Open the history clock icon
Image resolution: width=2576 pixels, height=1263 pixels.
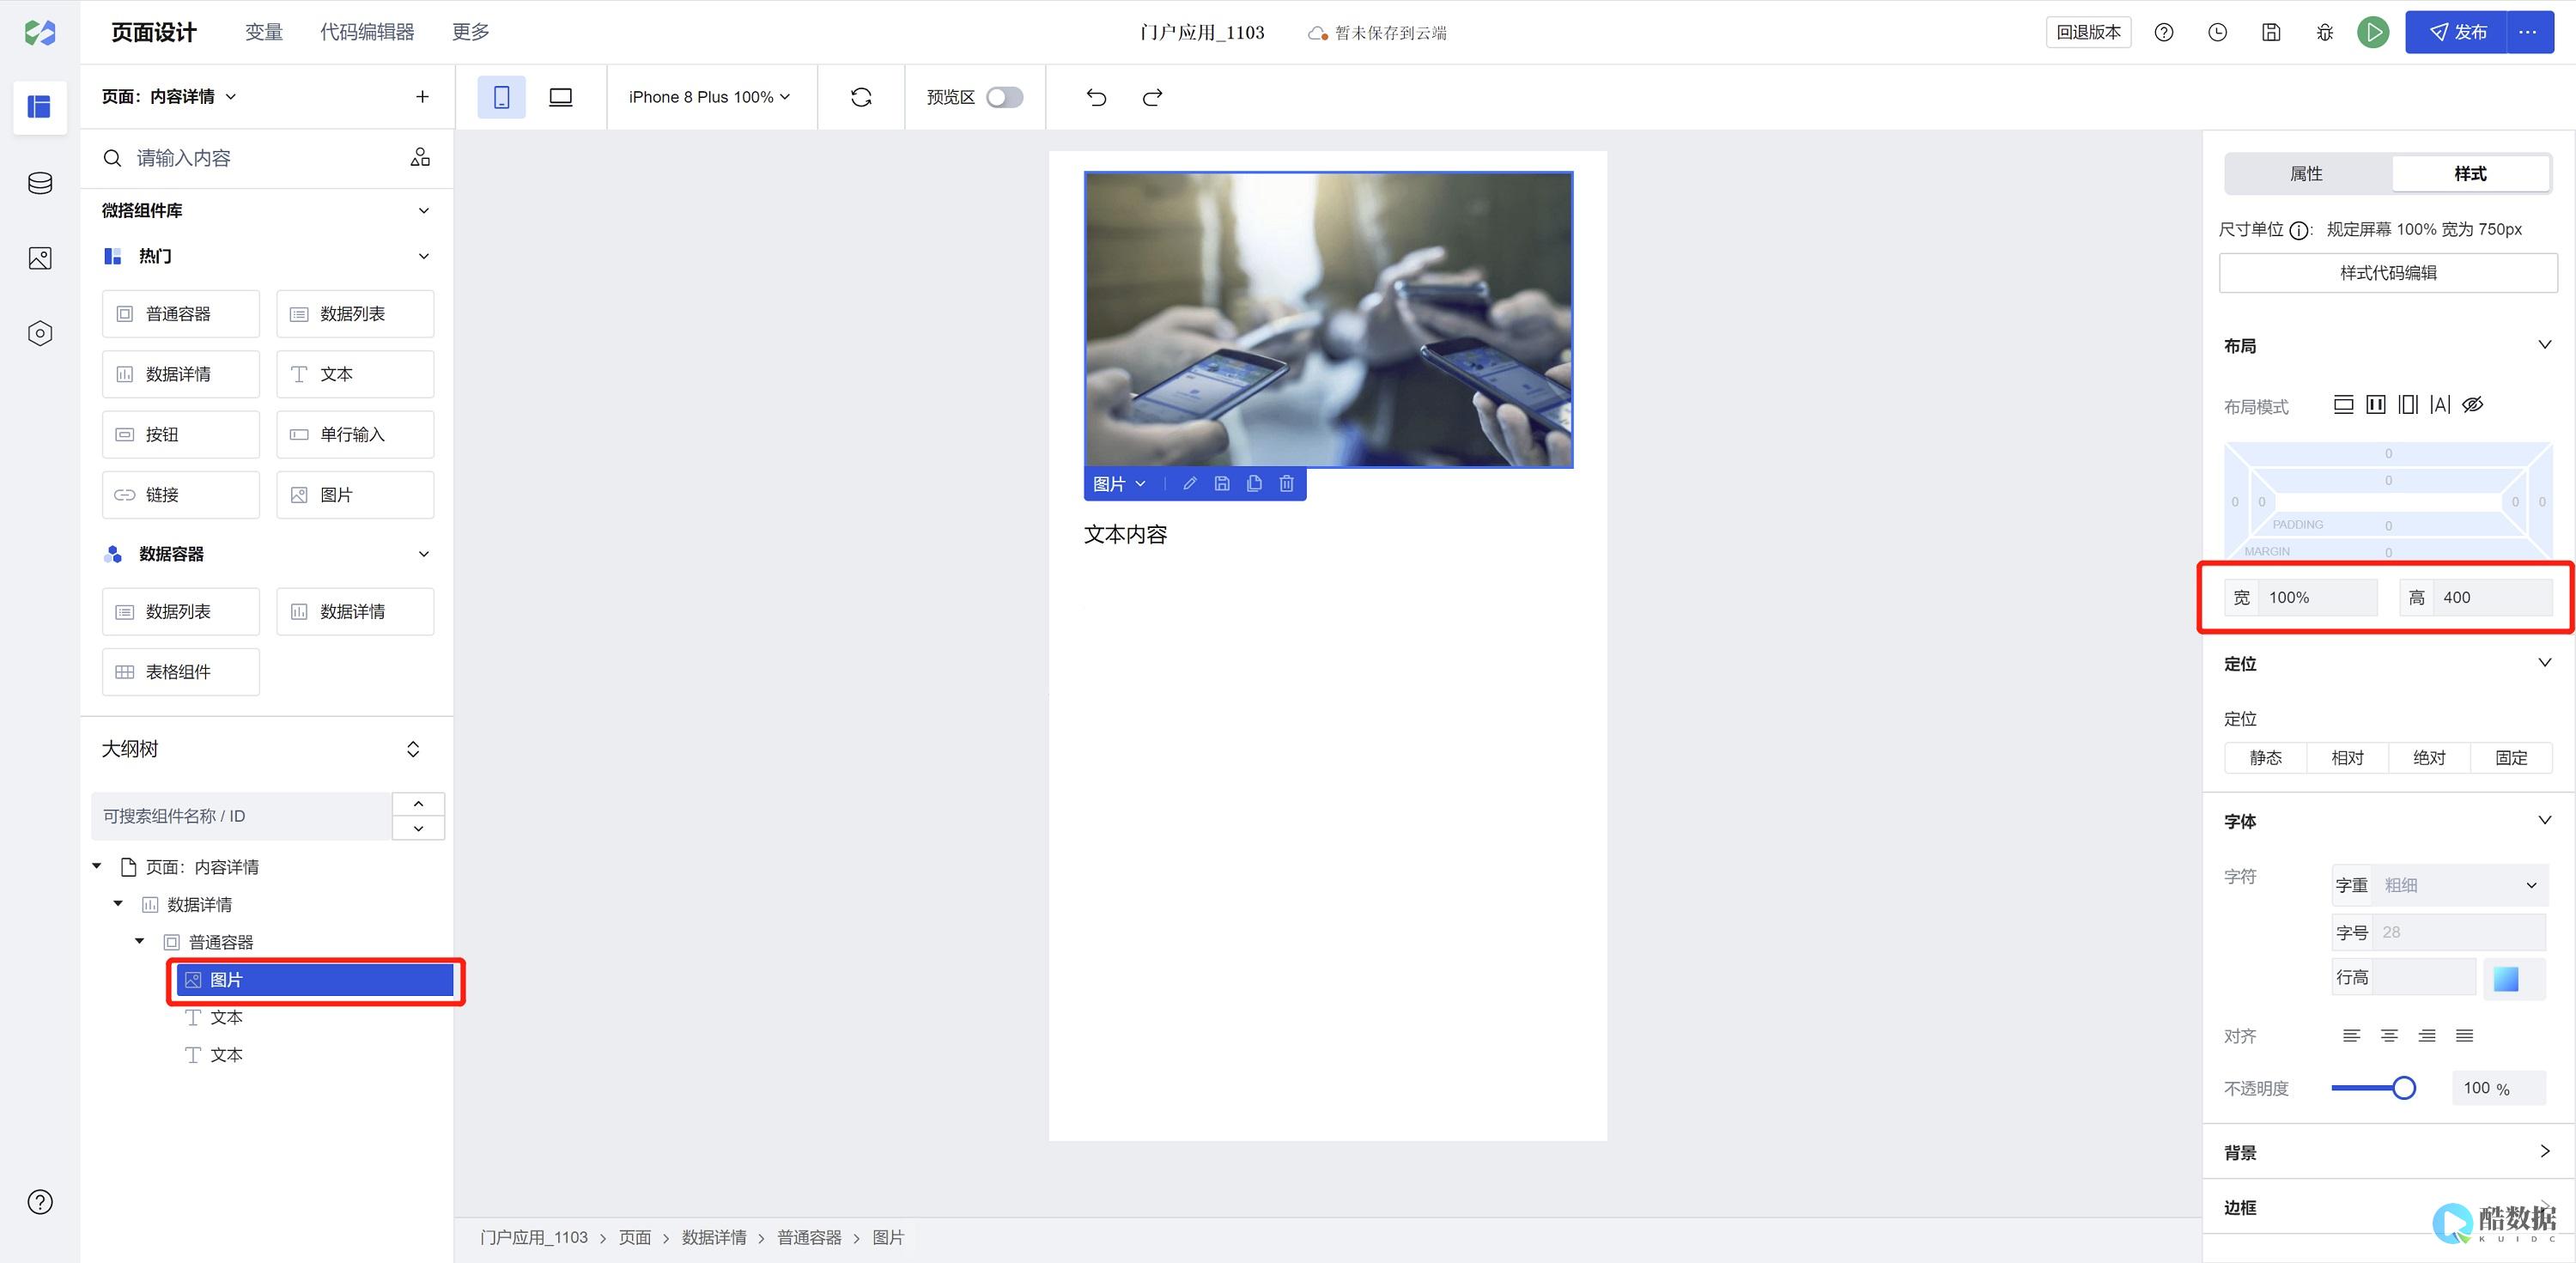pos(2217,32)
